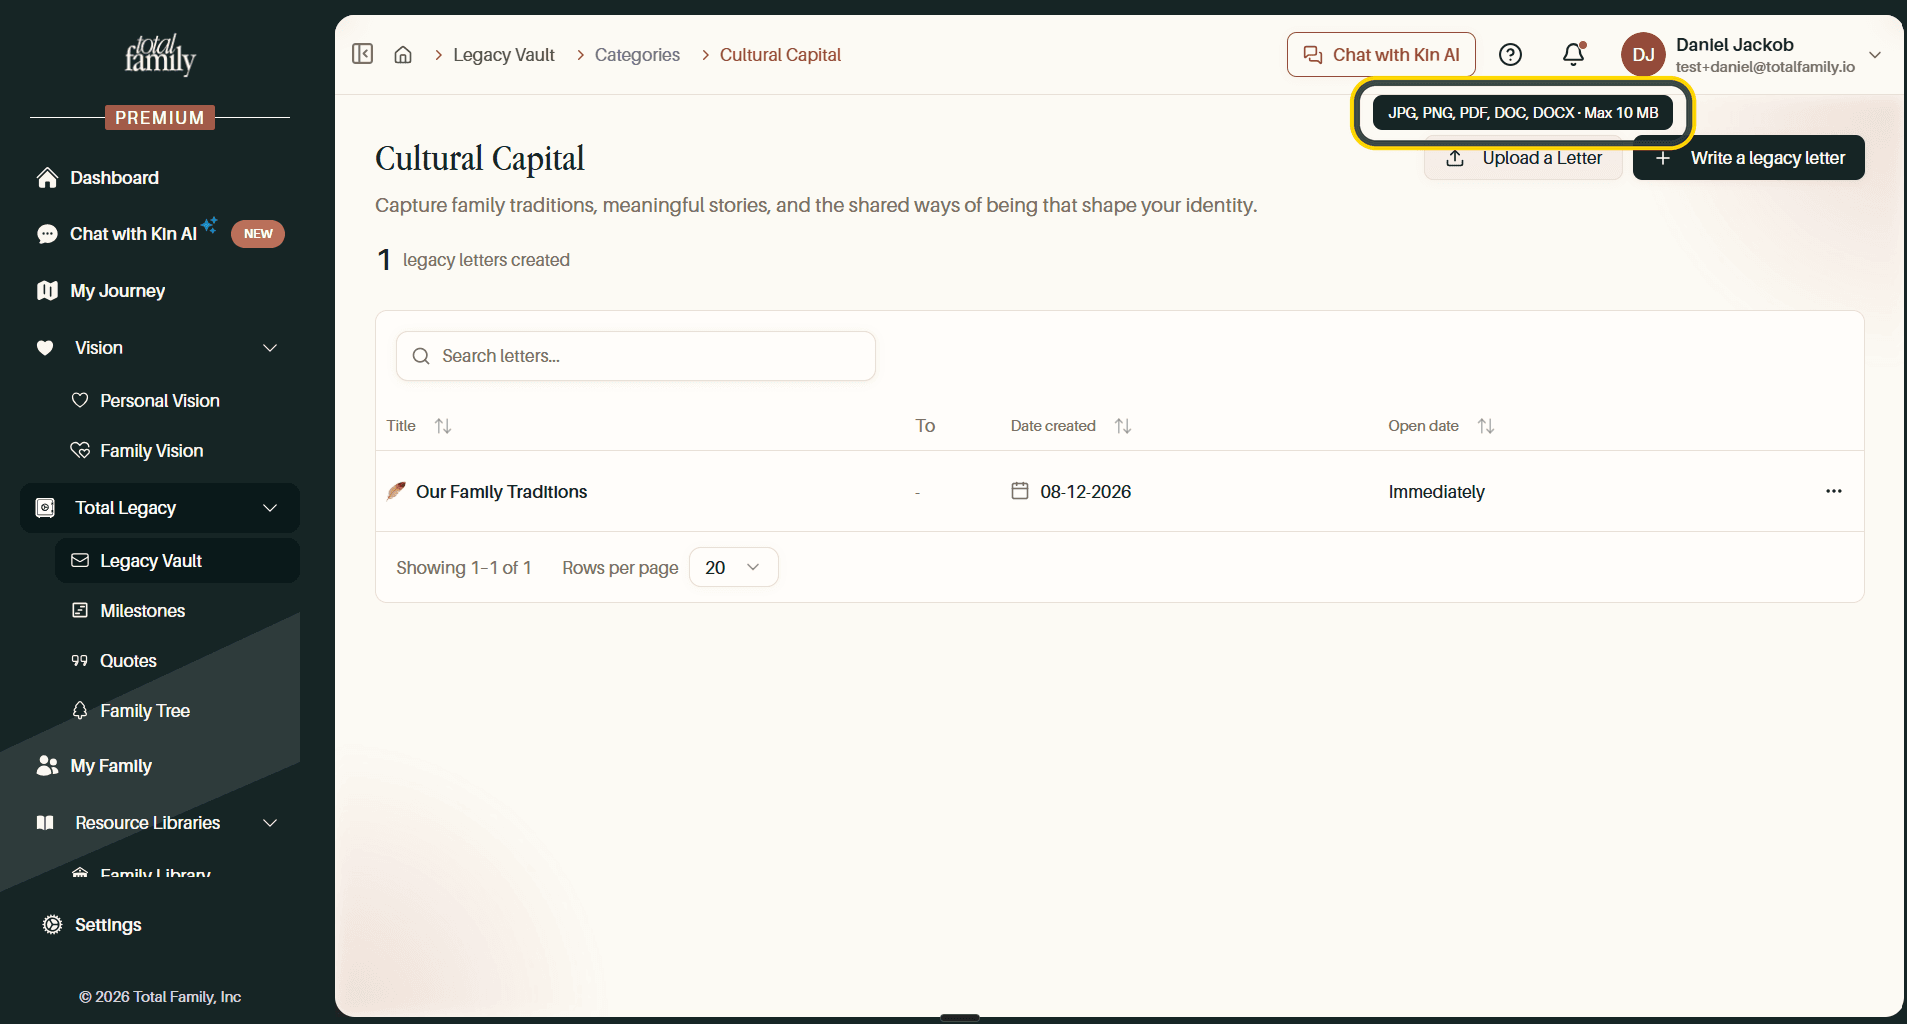Open Our Family Traditions letter
1907x1024 pixels.
click(501, 492)
